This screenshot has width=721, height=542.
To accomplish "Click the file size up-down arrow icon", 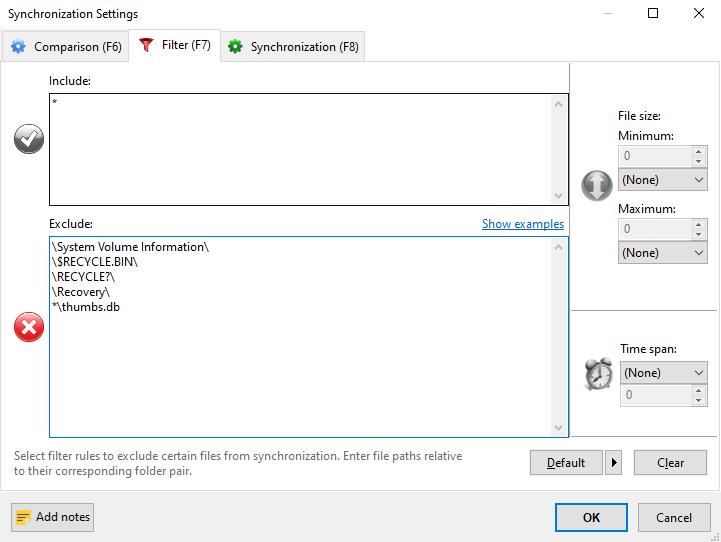I will [596, 186].
